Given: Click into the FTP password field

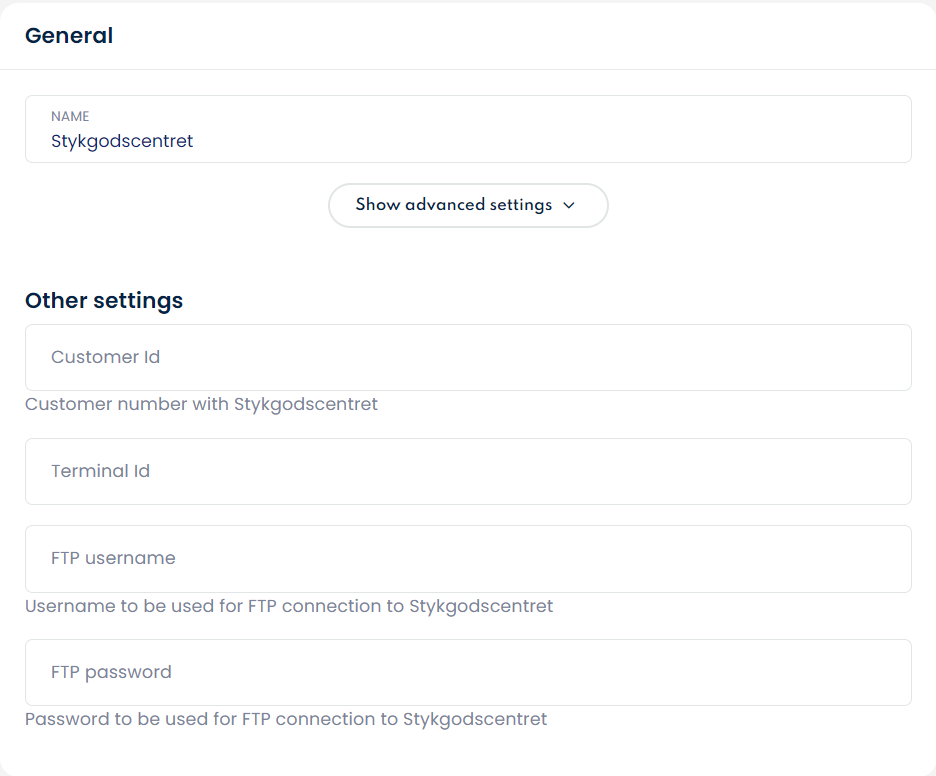Looking at the screenshot, I should pyautogui.click(x=468, y=672).
